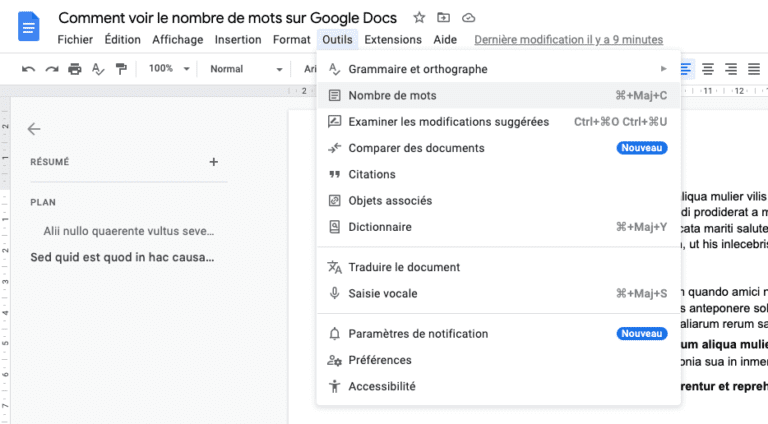Viewport: 768px width, 424px height.
Task: Print the document using the printer icon
Action: click(x=75, y=69)
